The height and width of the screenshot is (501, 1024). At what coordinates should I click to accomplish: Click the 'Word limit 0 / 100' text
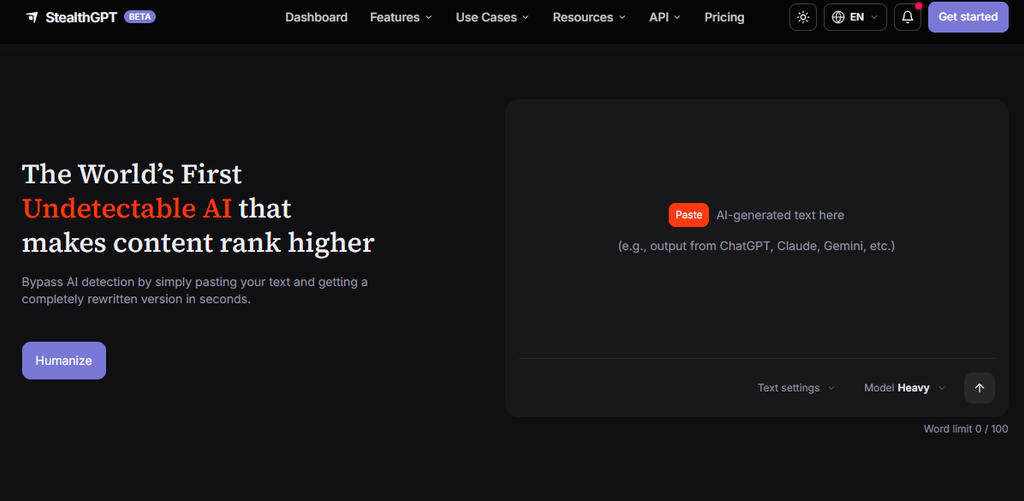965,429
